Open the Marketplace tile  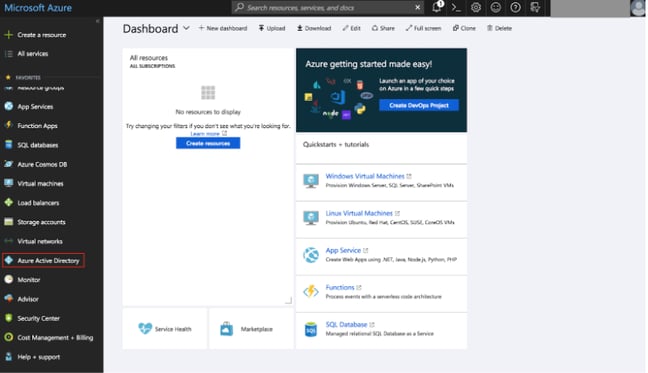click(251, 329)
